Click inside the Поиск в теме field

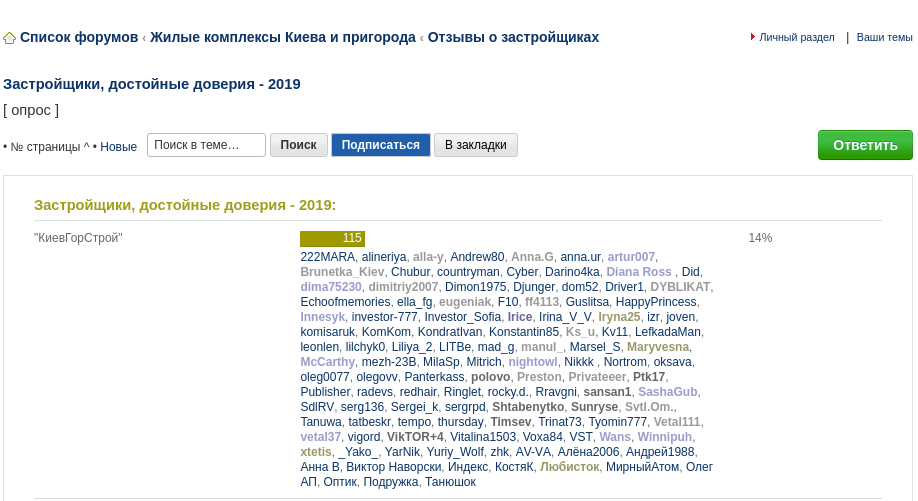point(206,145)
